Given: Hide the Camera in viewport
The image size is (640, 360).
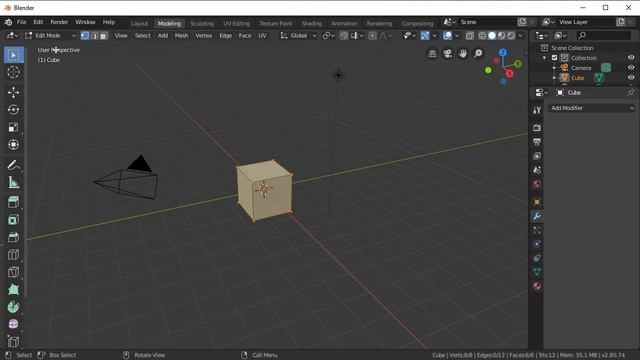Looking at the screenshot, I should [x=631, y=68].
